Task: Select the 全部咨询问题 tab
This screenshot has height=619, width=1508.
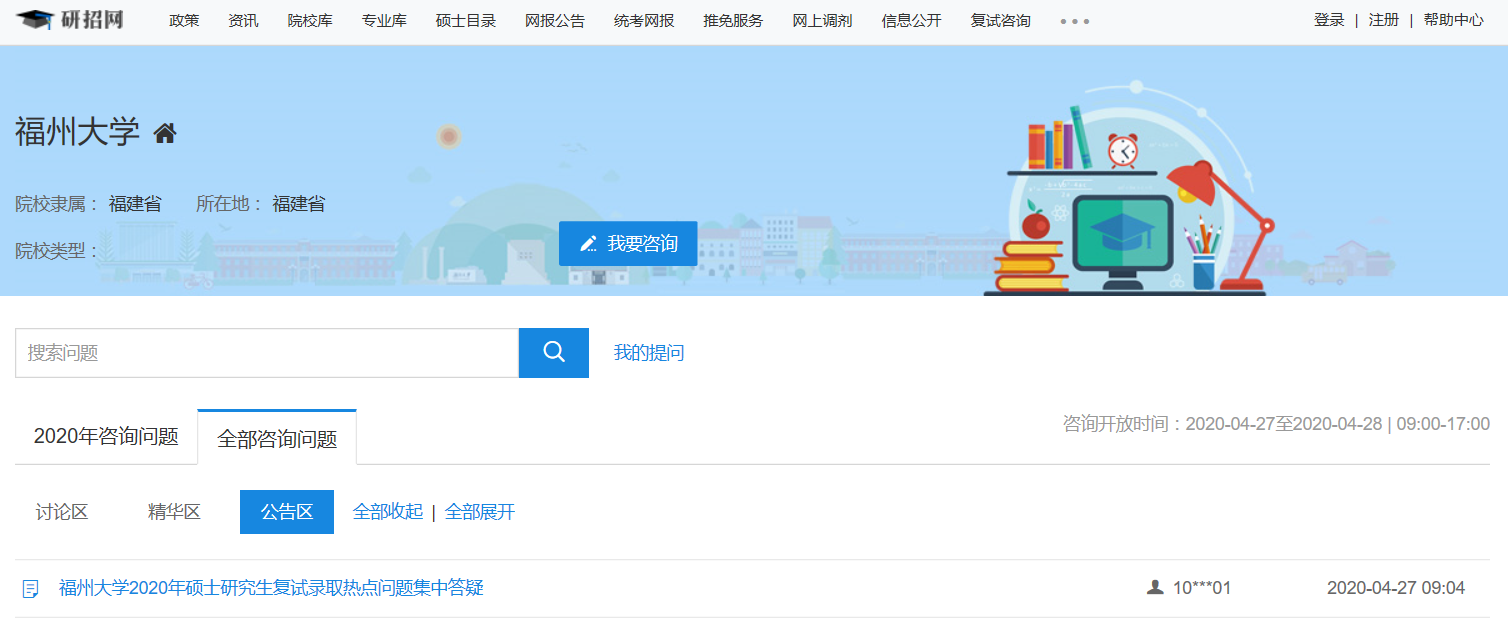Action: (277, 438)
